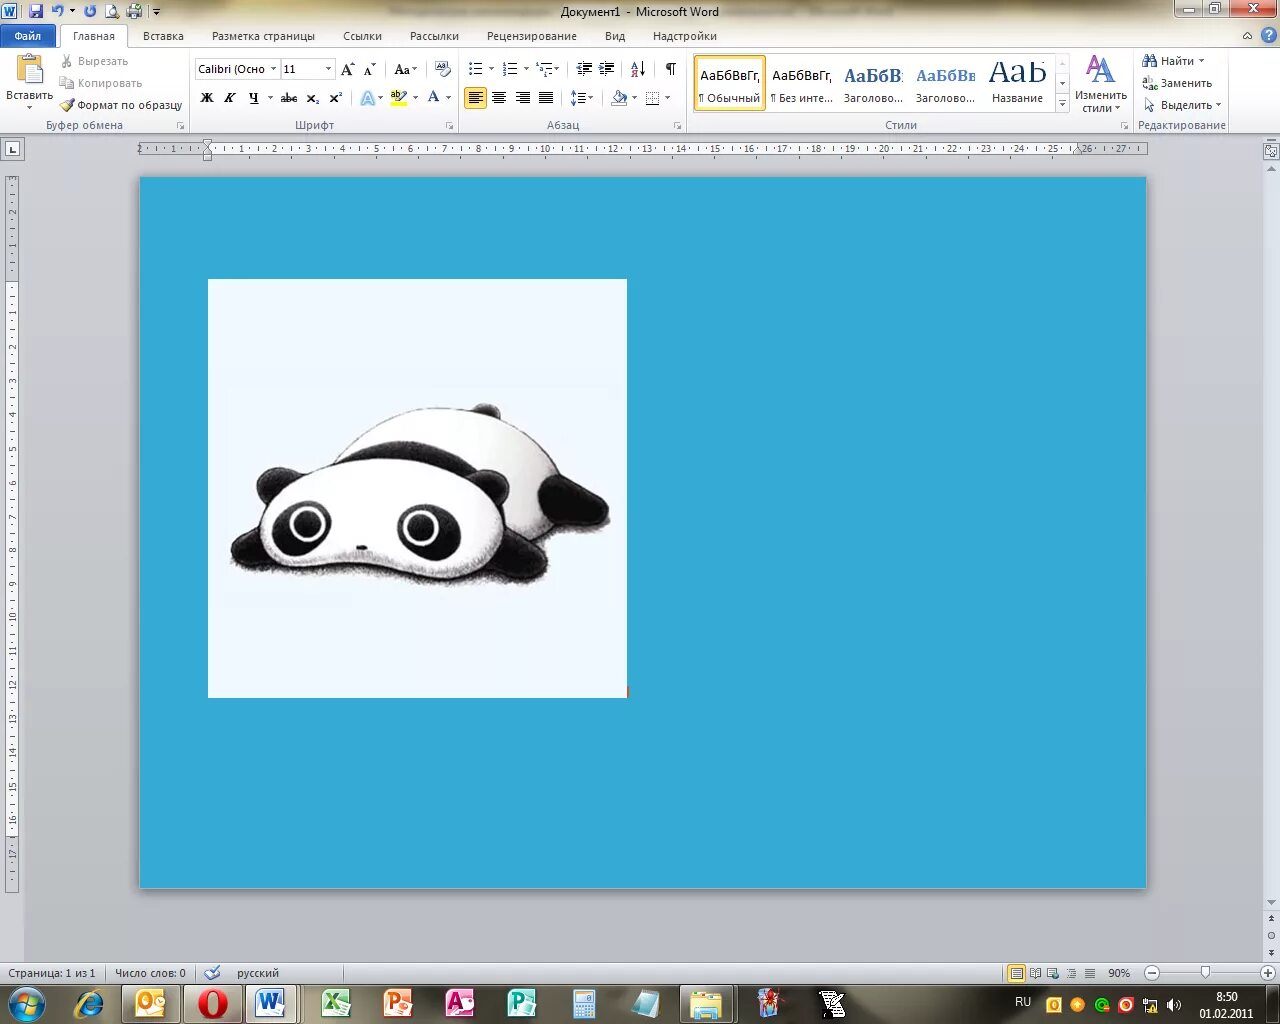Switch to the Ссылки tab

(x=362, y=36)
